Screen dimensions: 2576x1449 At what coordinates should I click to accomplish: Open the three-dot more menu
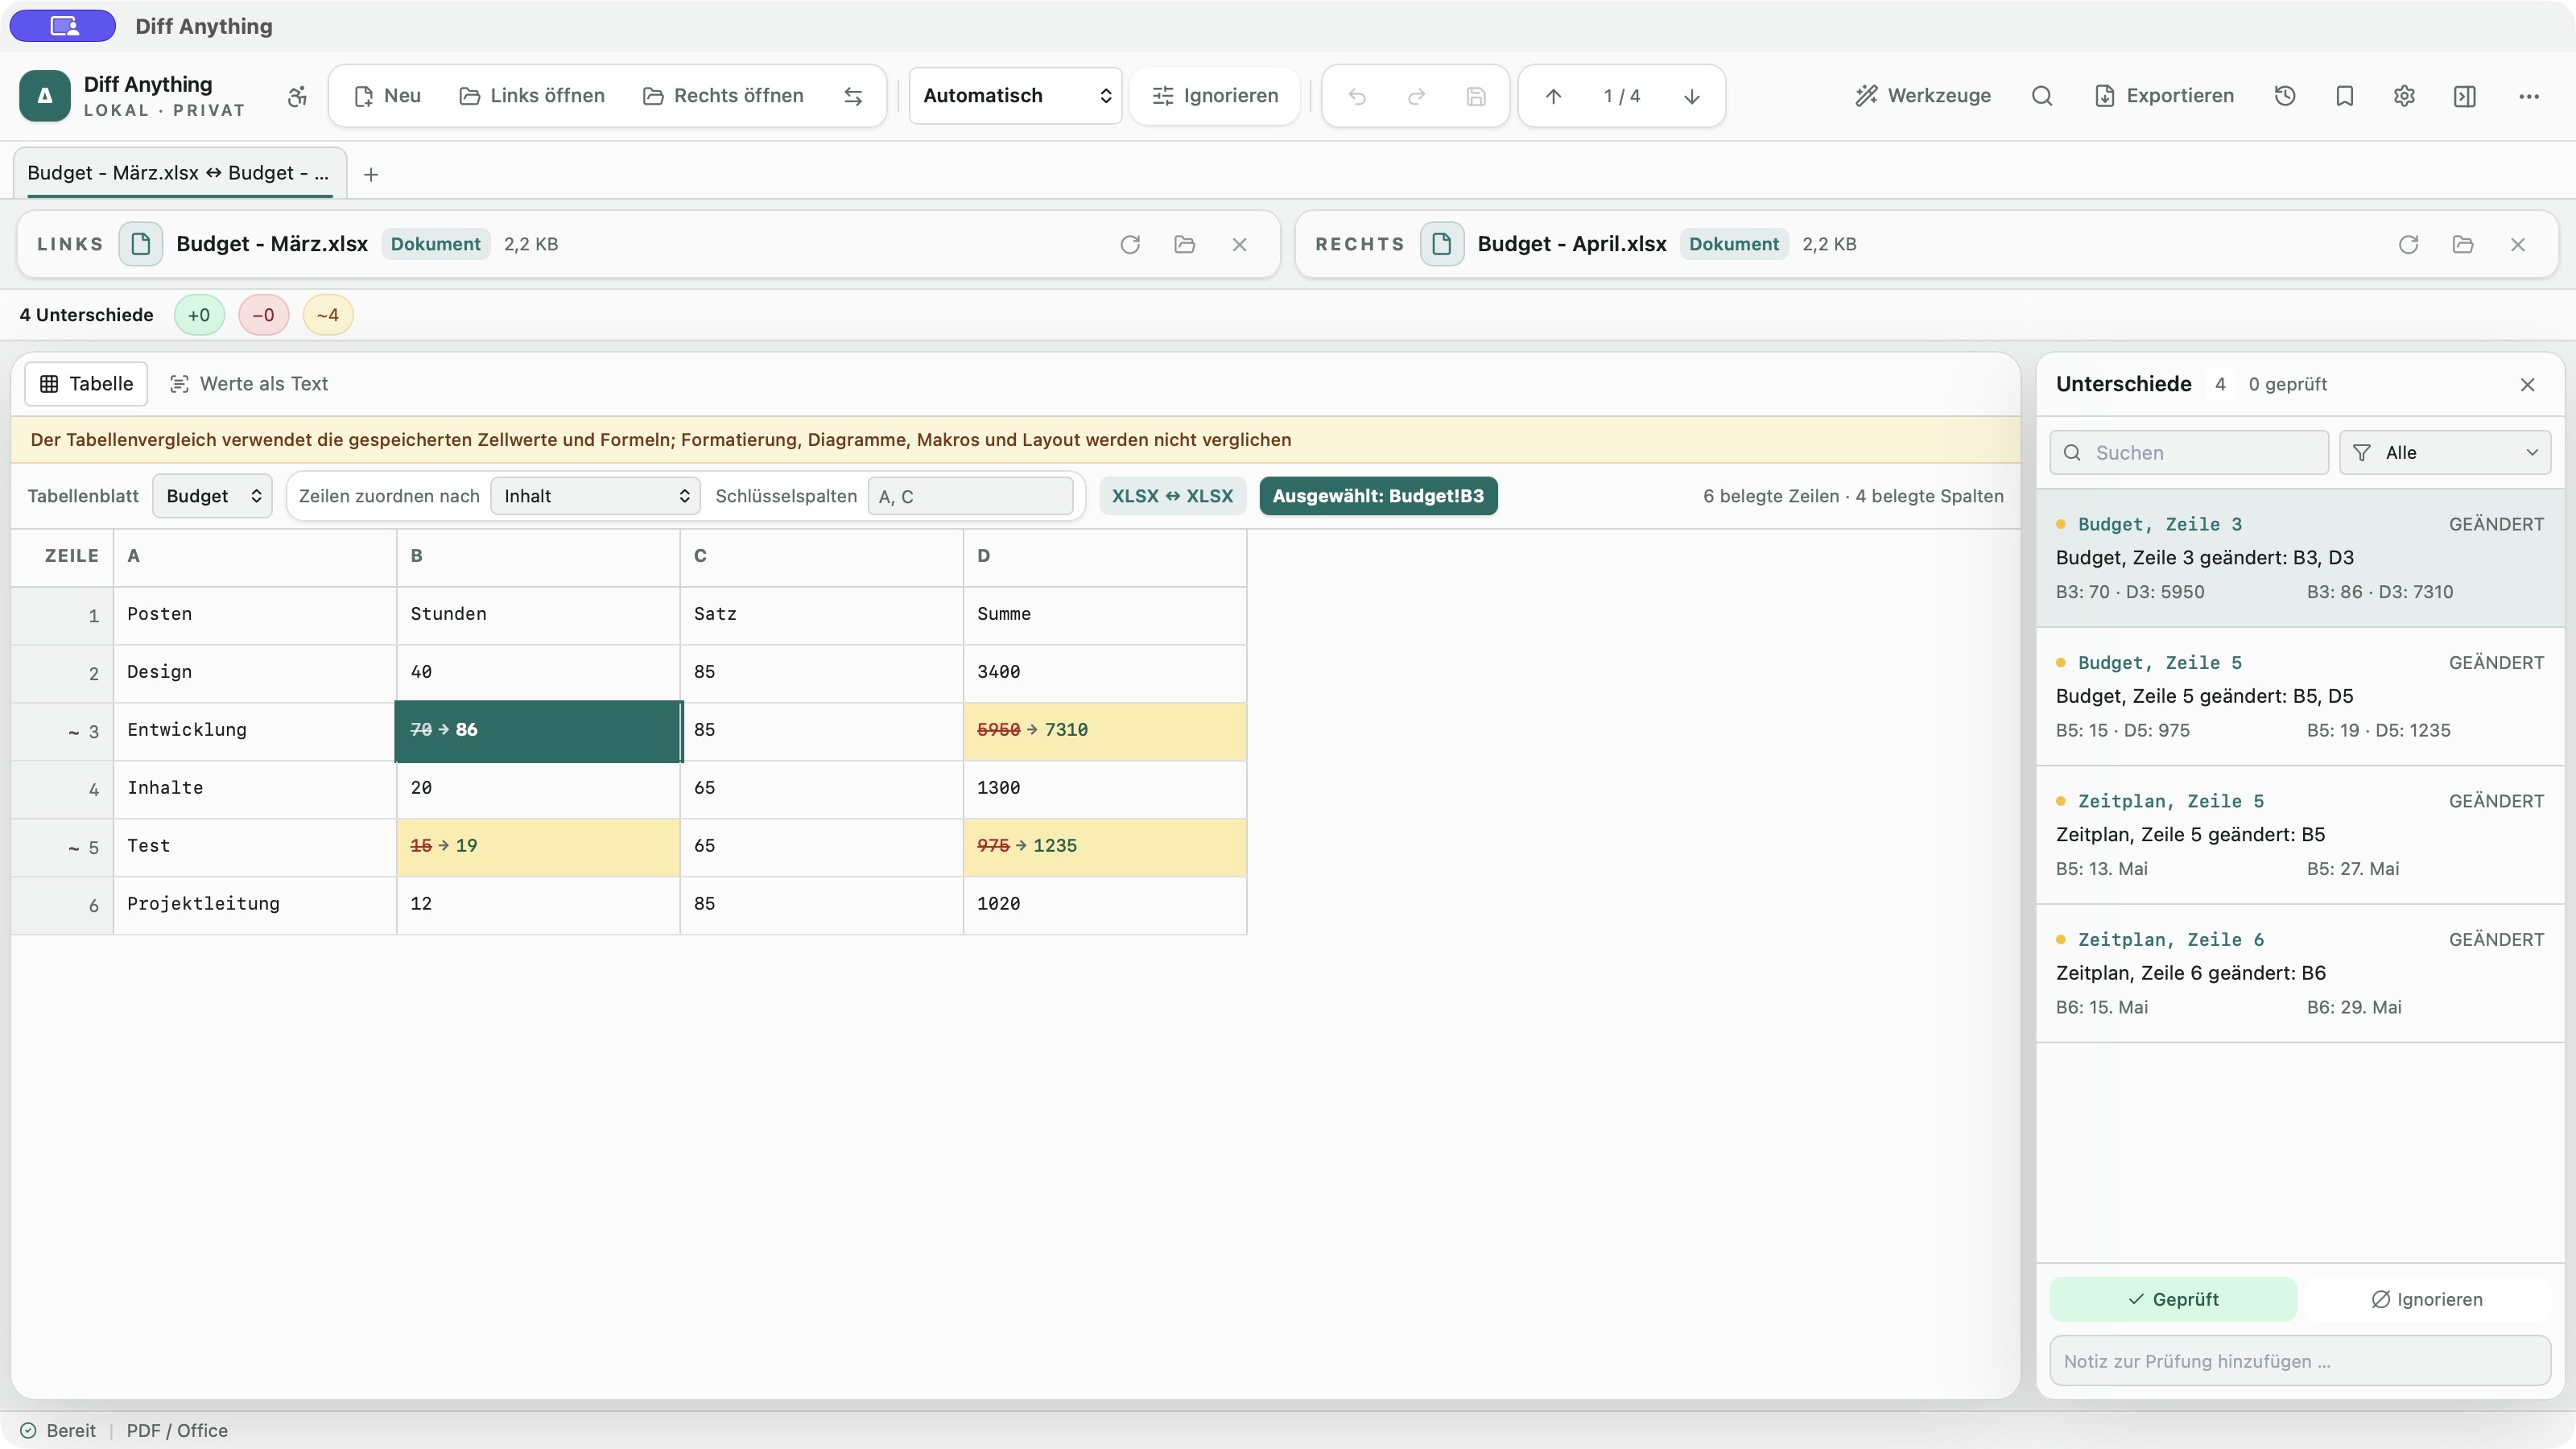click(2529, 96)
